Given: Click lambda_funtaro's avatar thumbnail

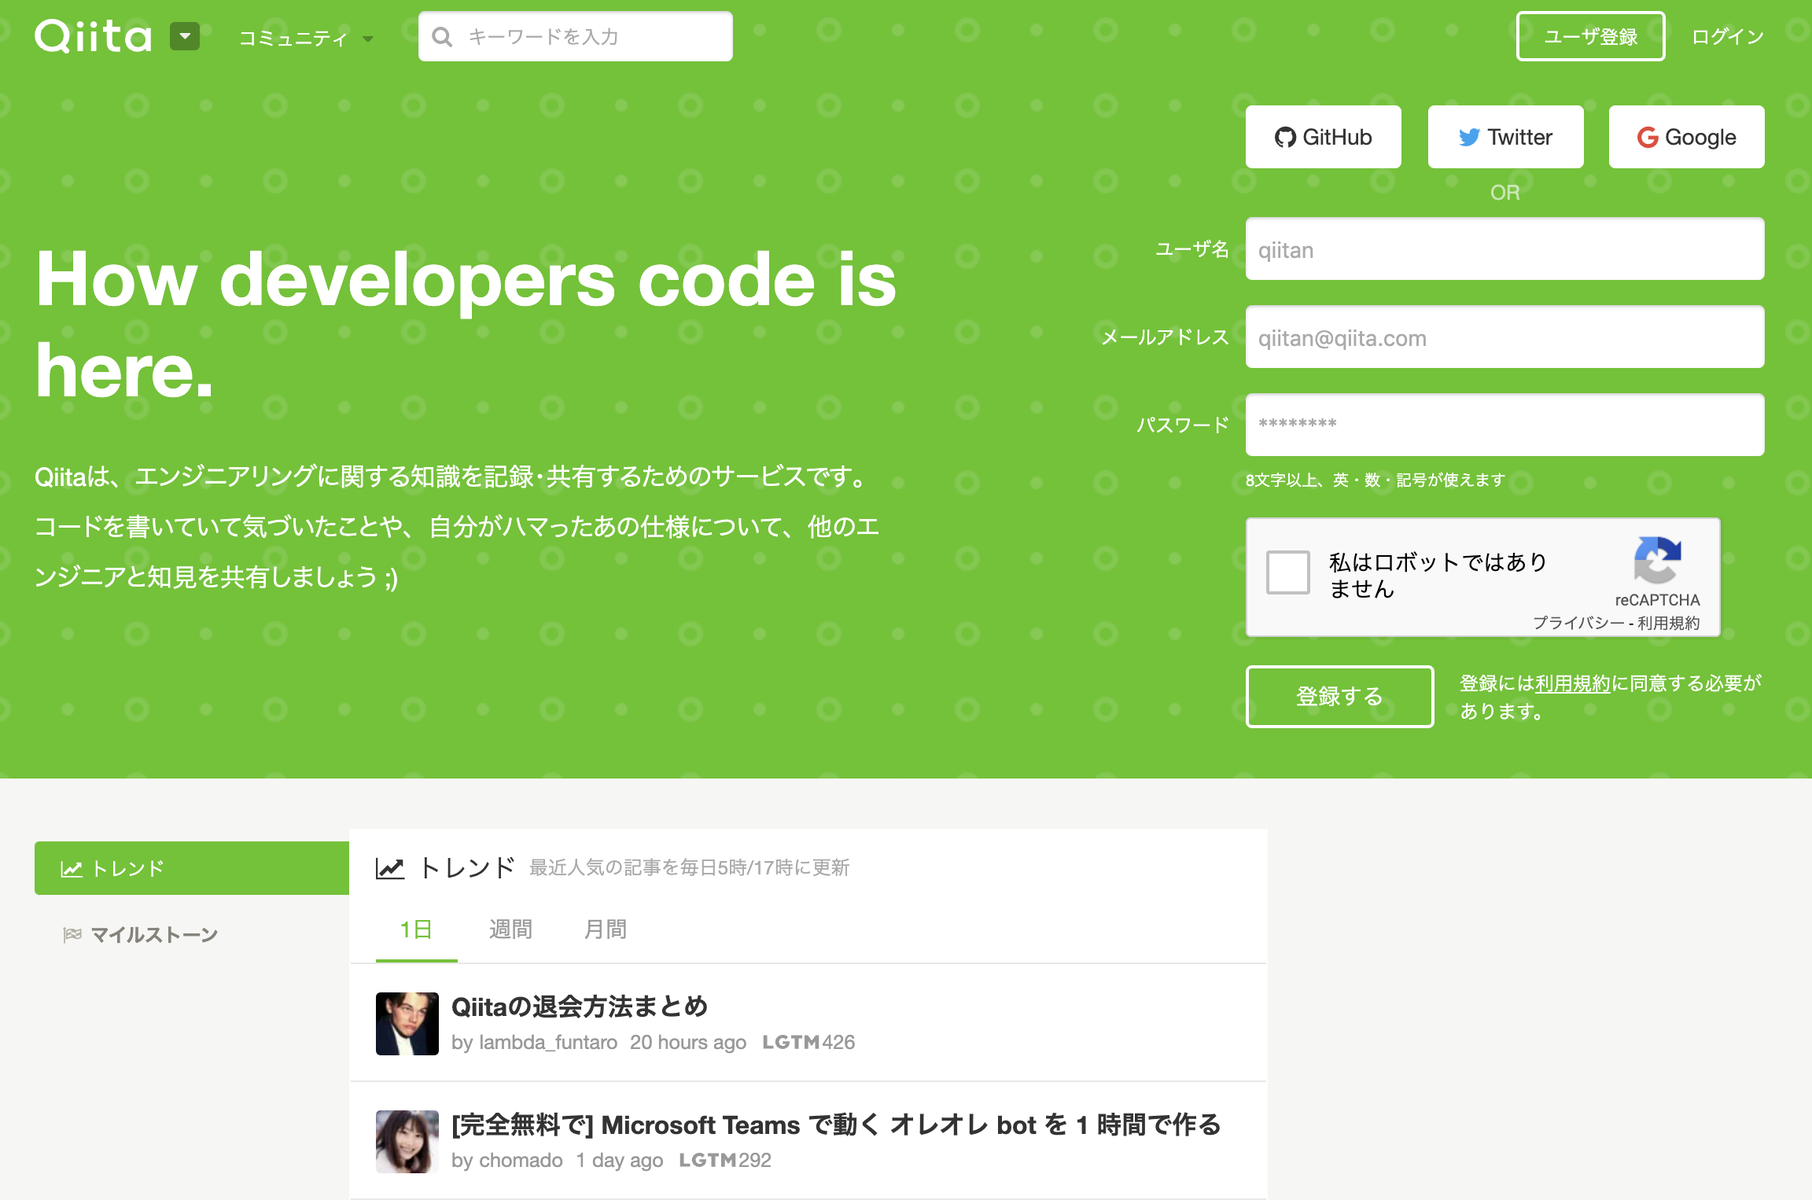Looking at the screenshot, I should [x=407, y=1023].
